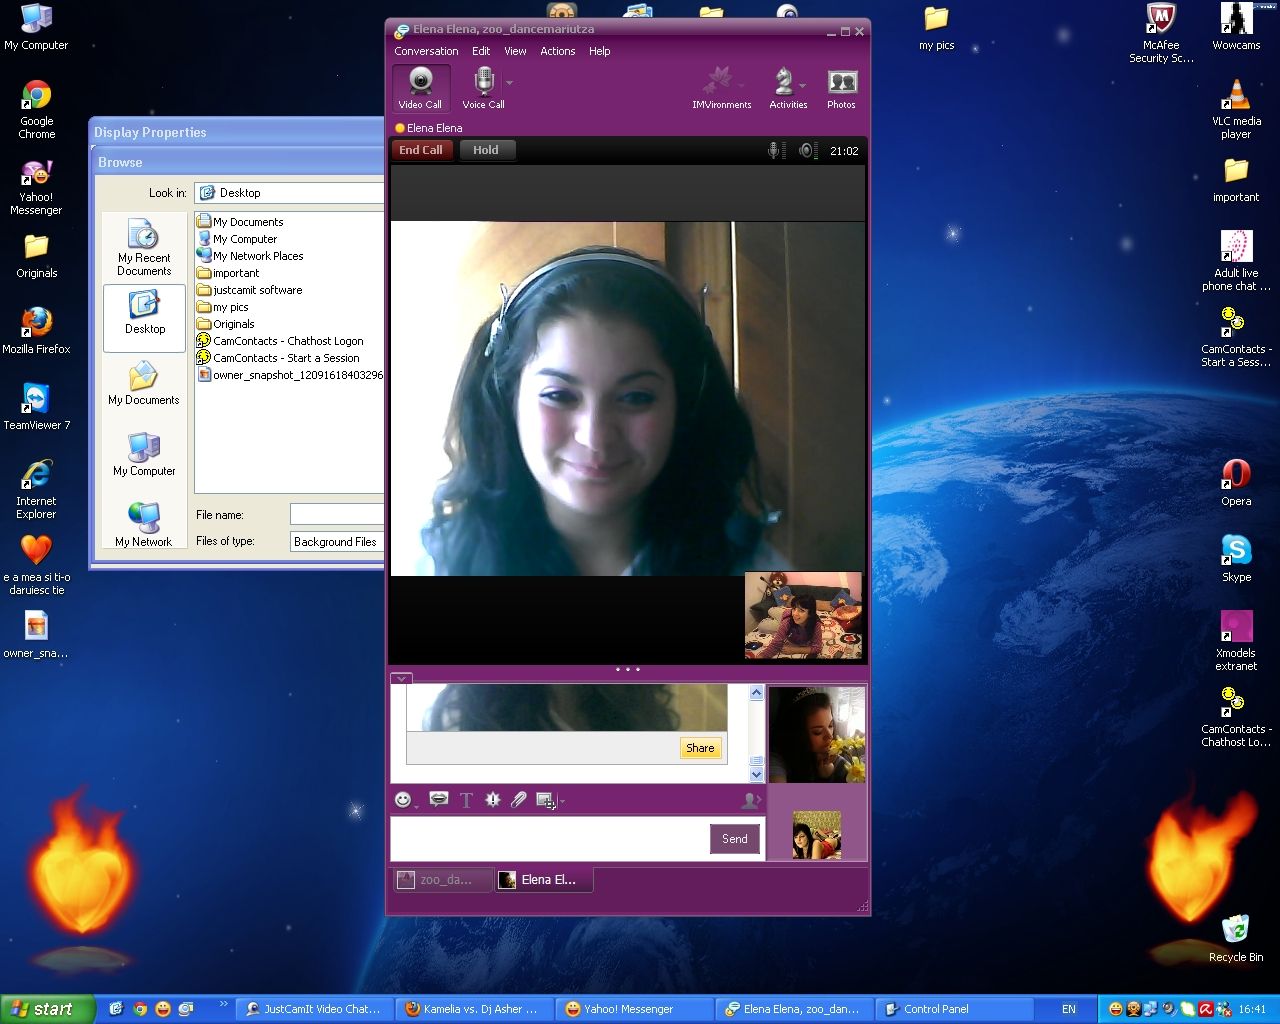Send a Buzz to contact
This screenshot has width=1280, height=1024.
[x=492, y=800]
